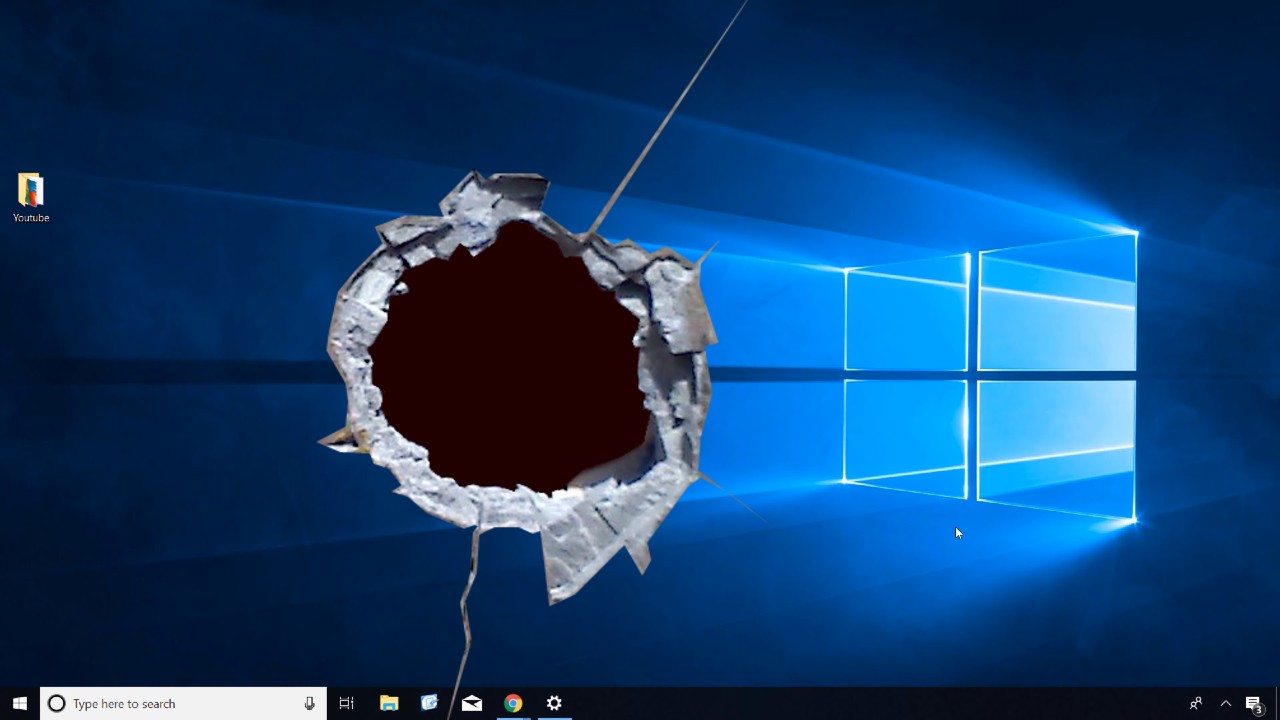Open the Settings gear on the taskbar
1280x720 pixels.
[x=554, y=703]
